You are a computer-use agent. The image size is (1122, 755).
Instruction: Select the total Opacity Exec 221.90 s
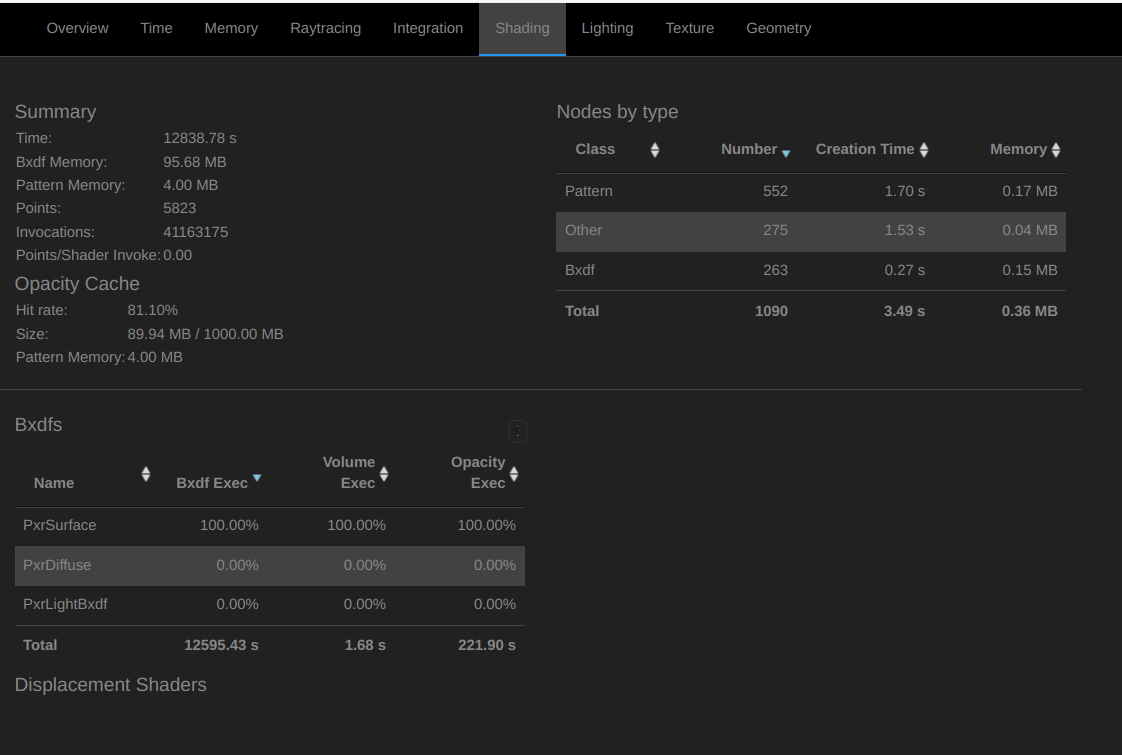tap(487, 646)
